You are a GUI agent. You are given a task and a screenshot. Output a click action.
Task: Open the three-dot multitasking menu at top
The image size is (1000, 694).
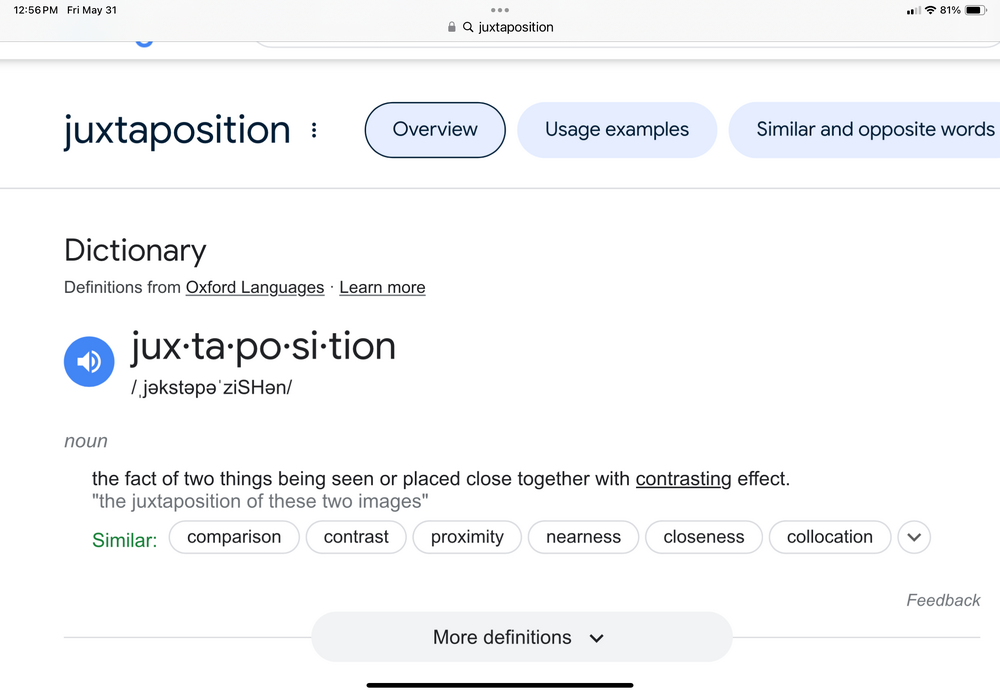(500, 10)
